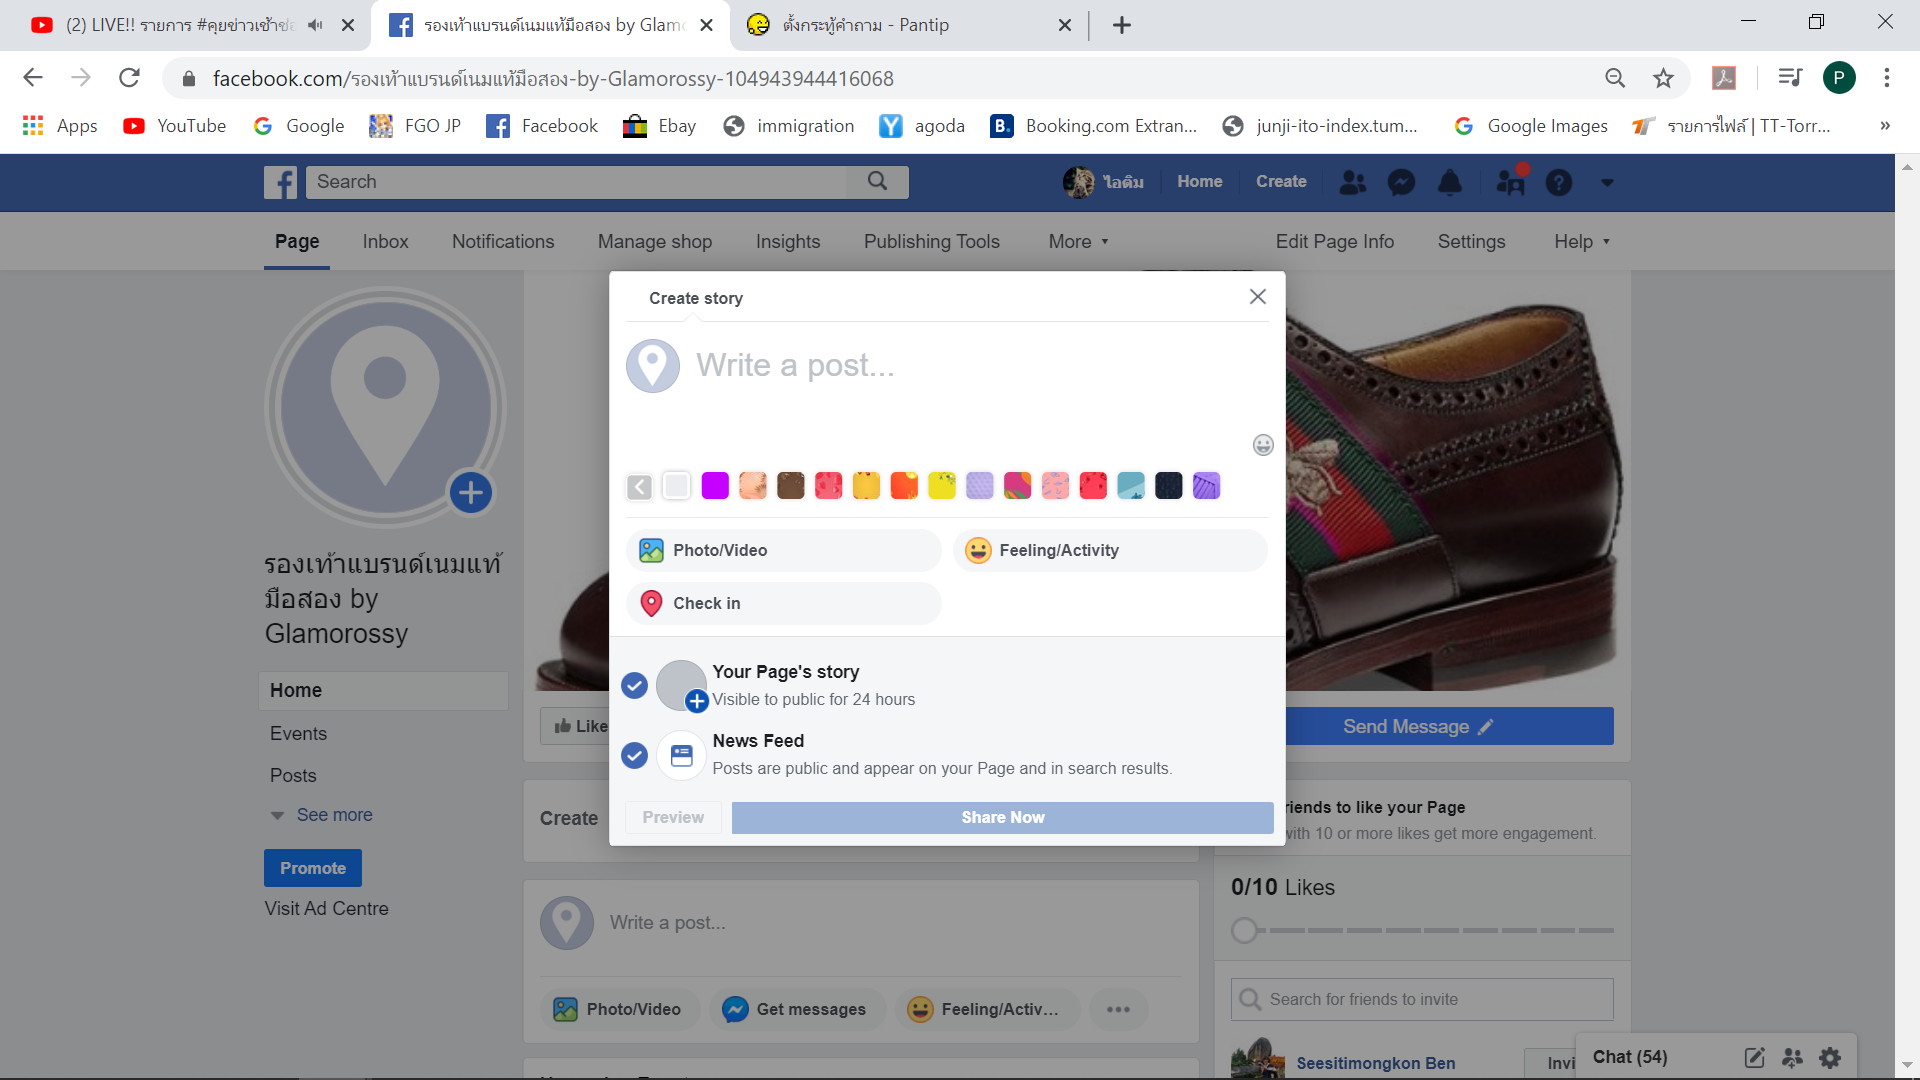The image size is (1920, 1080).
Task: Uncheck Your Page's story option
Action: [634, 686]
